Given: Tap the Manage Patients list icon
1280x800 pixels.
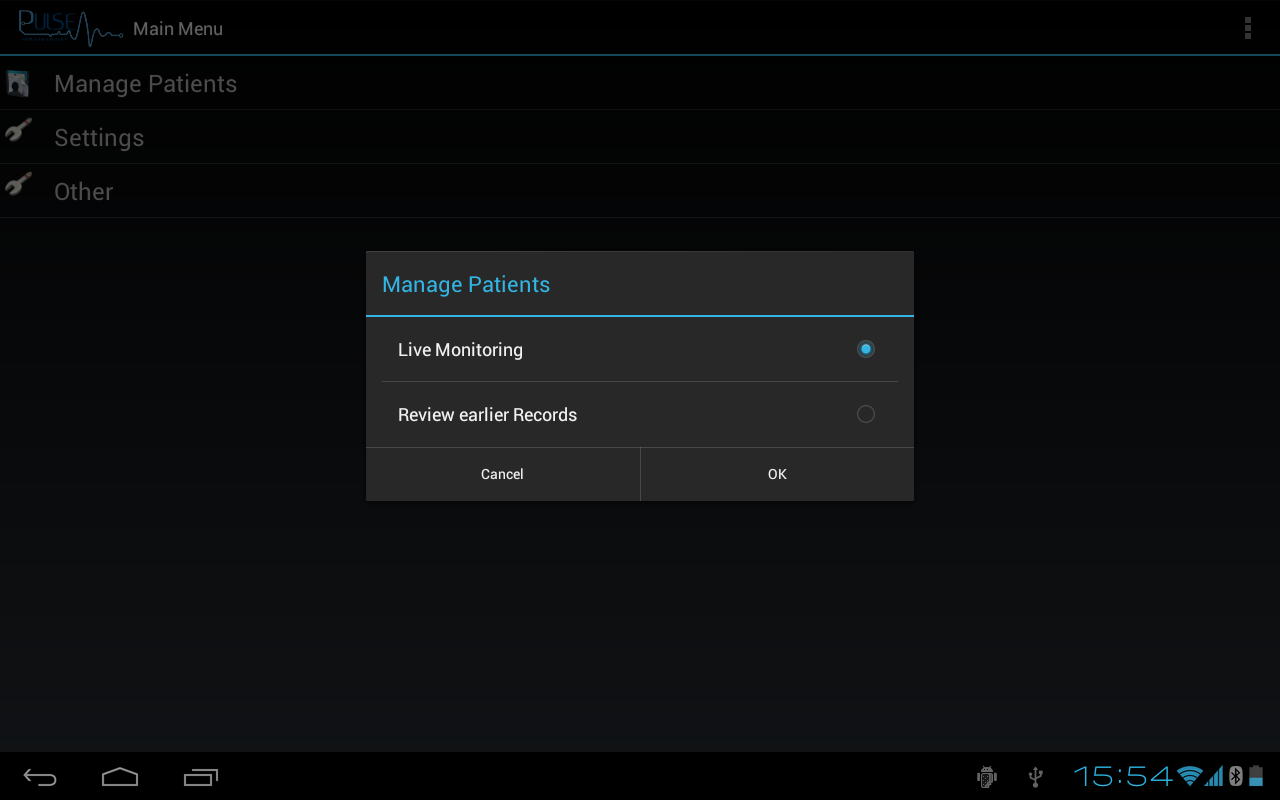Looking at the screenshot, I should click(x=18, y=83).
